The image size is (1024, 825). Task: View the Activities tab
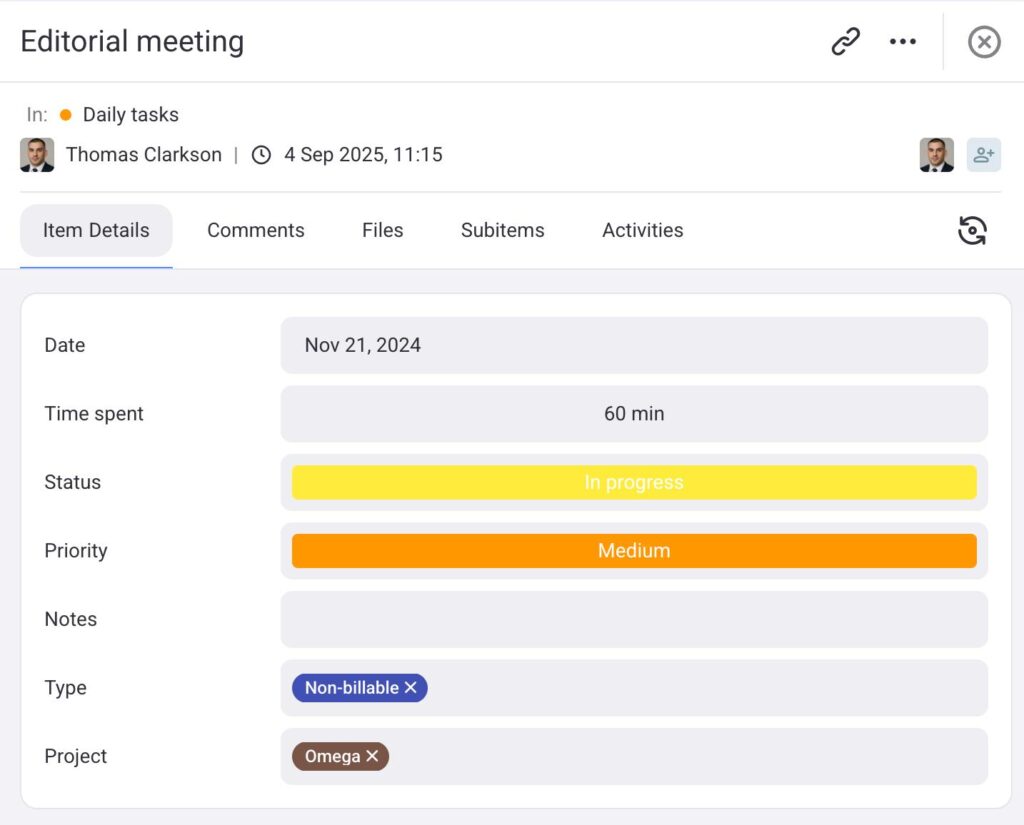[642, 230]
